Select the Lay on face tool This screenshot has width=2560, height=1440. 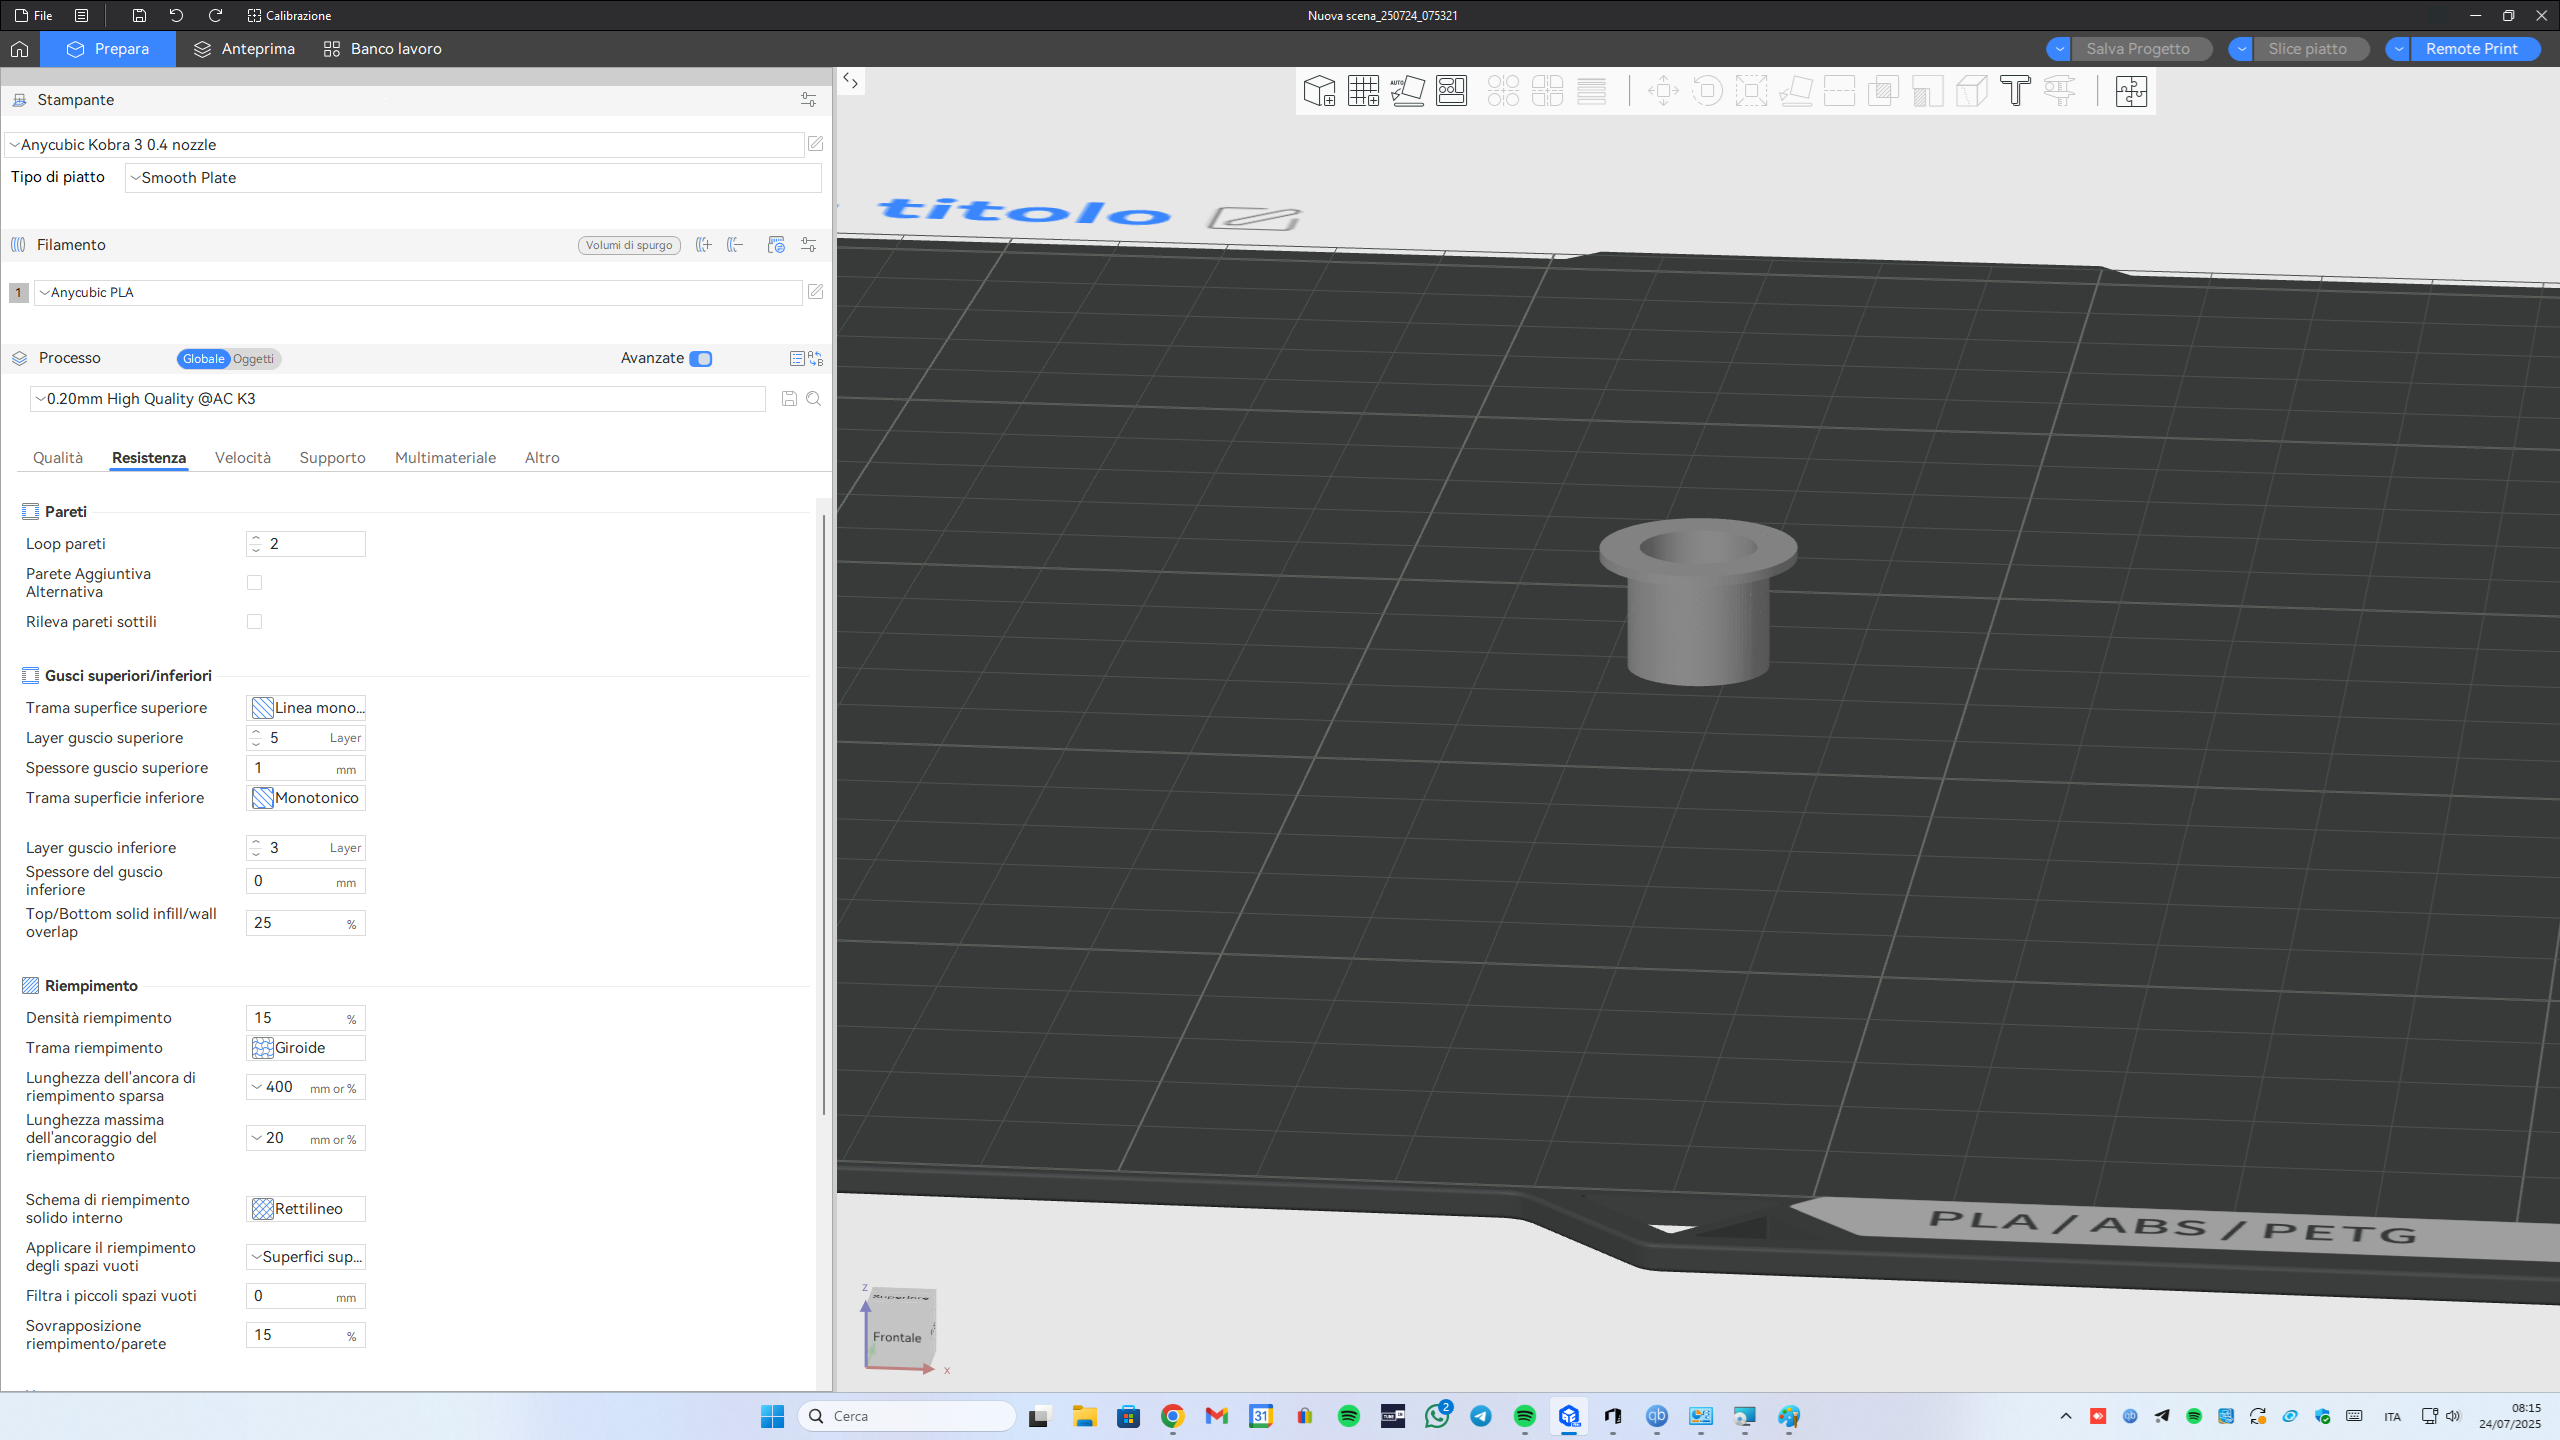click(x=1795, y=91)
